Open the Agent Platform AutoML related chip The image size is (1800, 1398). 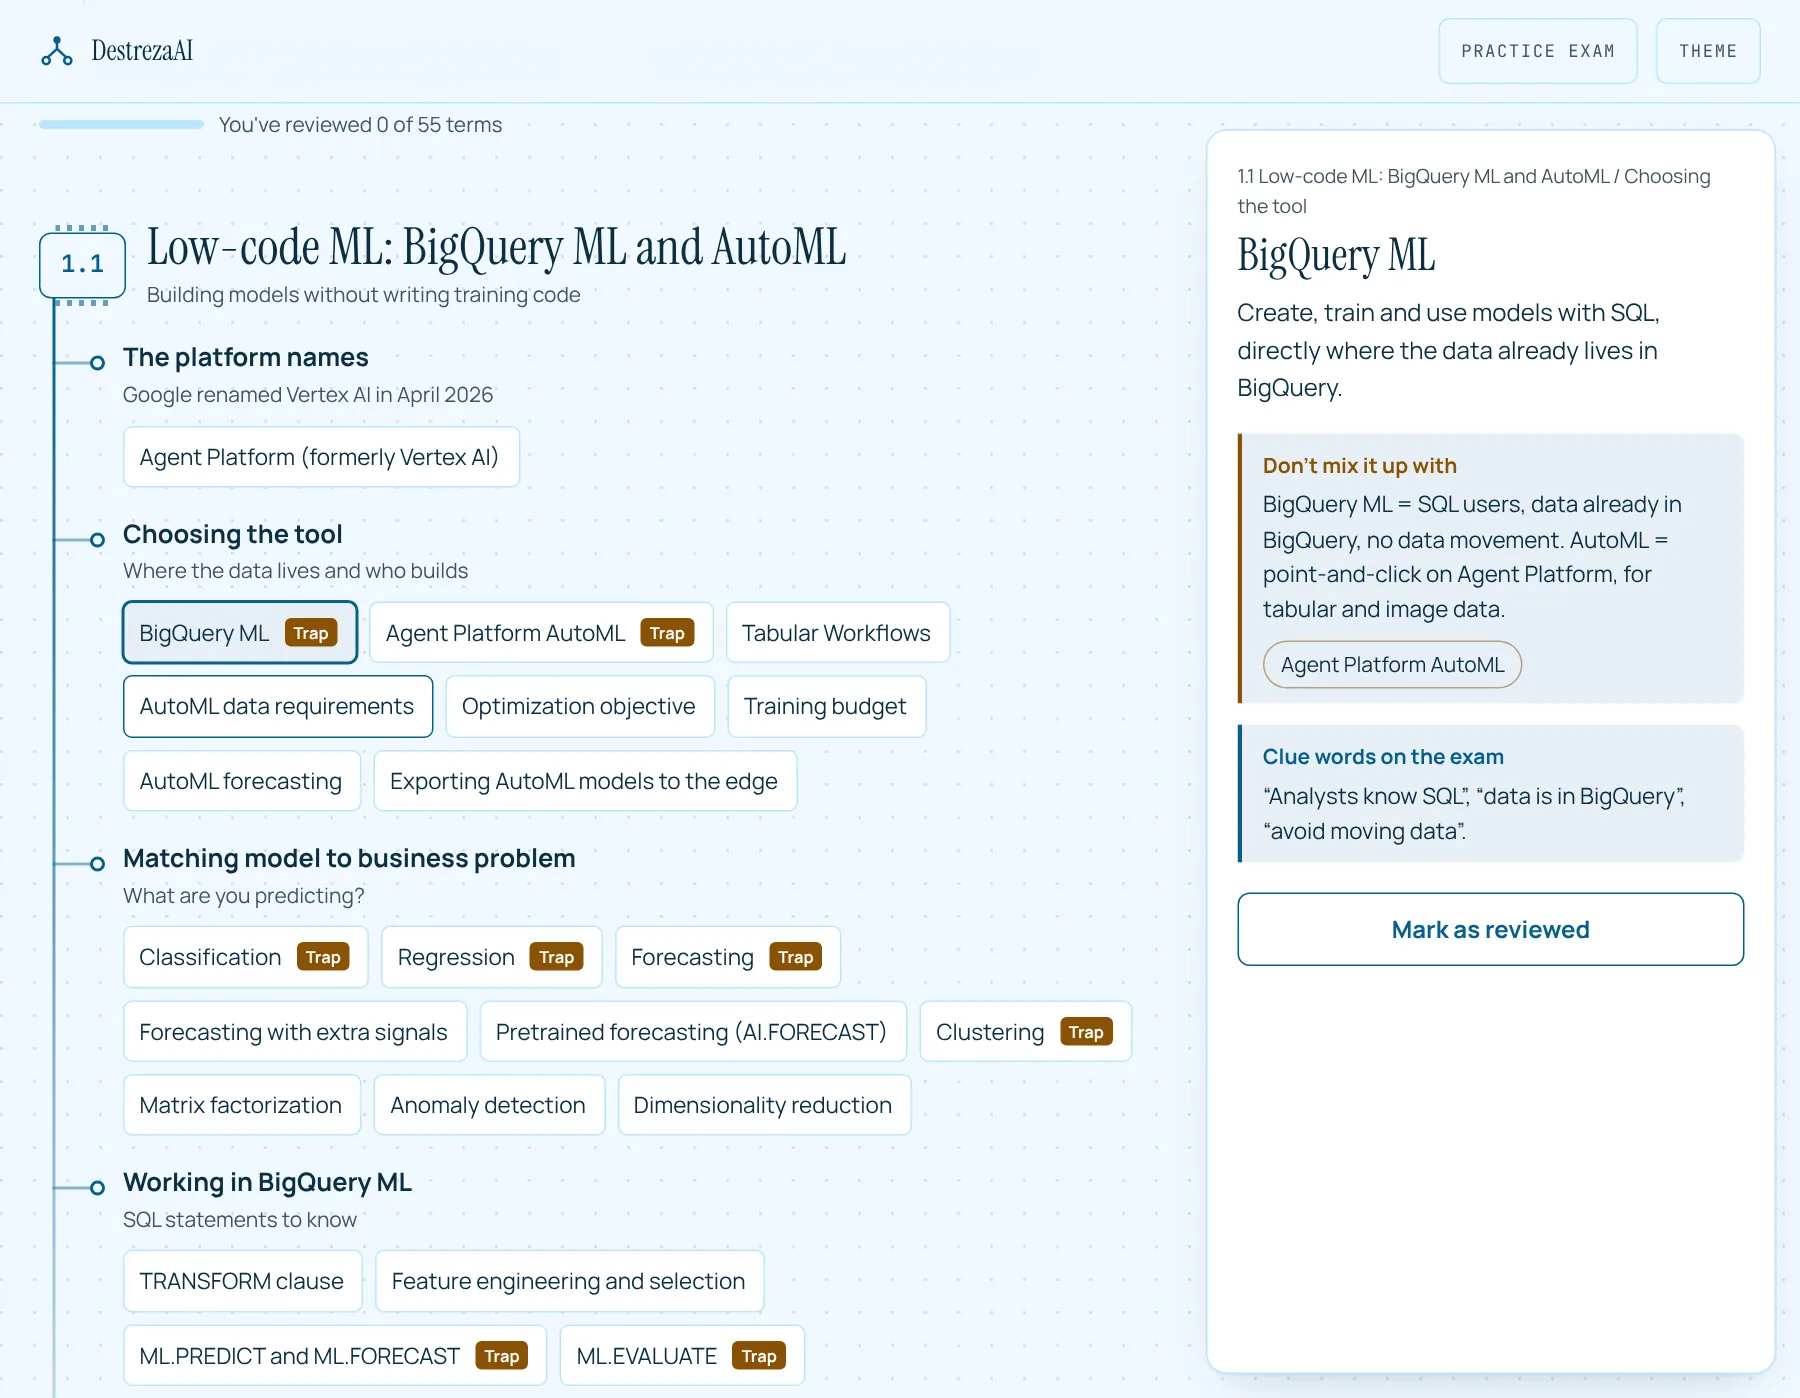1392,665
